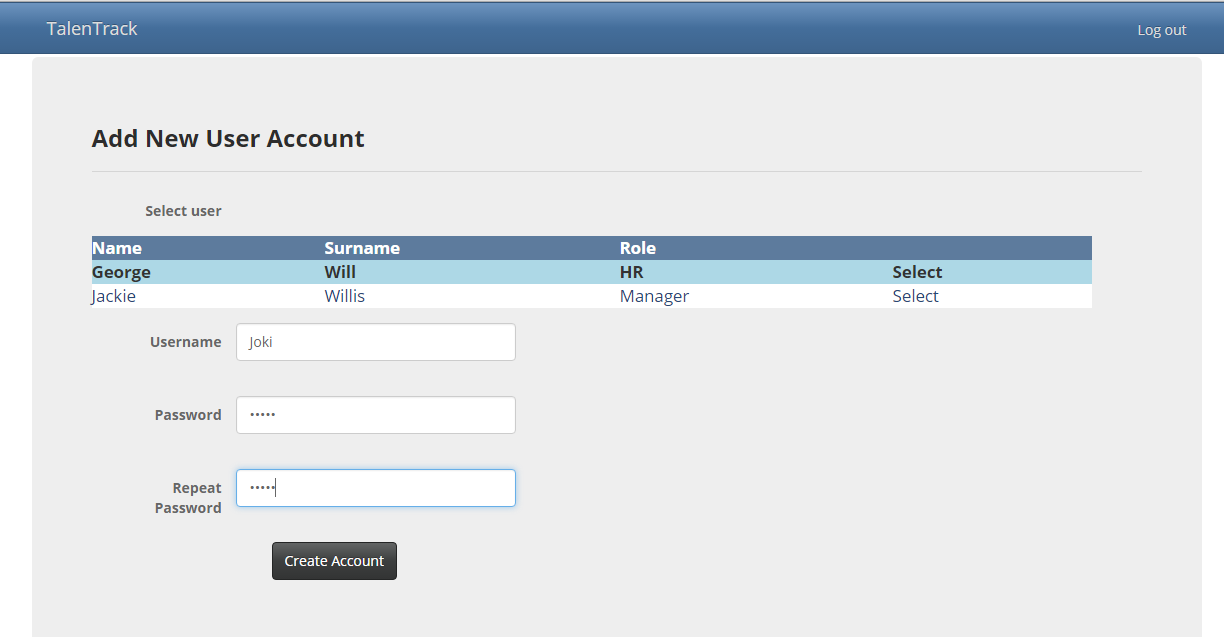Click the Manager role cell
Screen dimensions: 1224x637
pyautogui.click(x=654, y=296)
